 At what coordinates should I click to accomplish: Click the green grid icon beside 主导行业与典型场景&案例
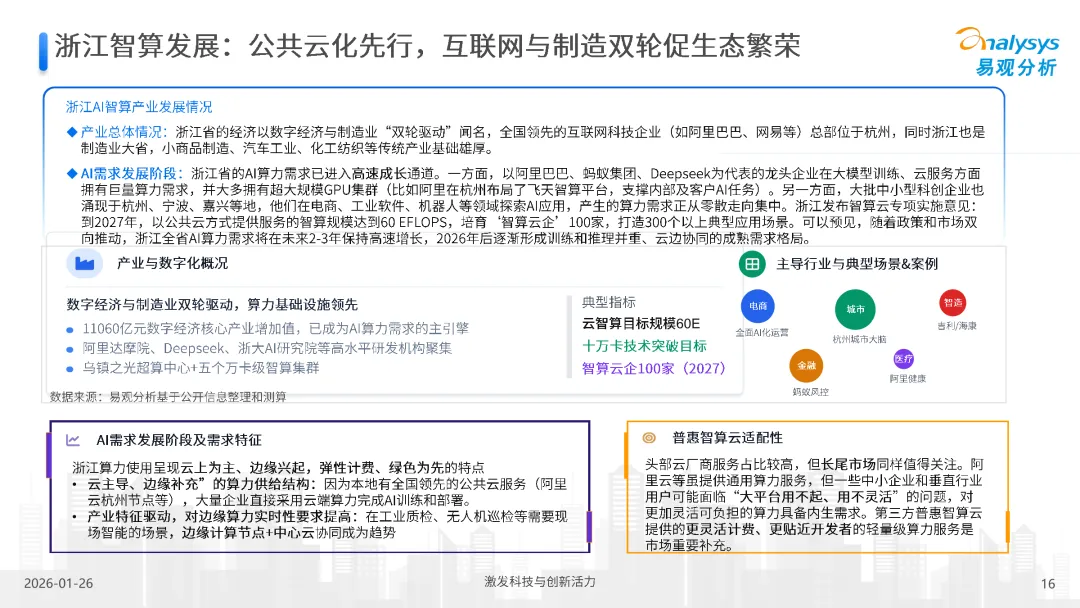pyautogui.click(x=752, y=264)
